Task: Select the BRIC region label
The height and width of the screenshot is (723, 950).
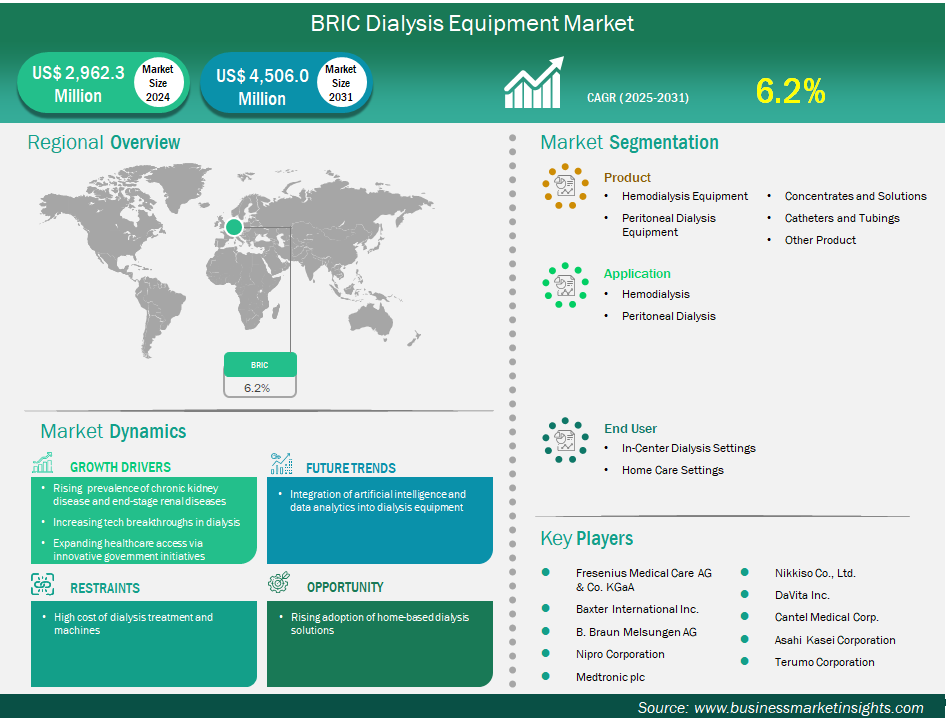Action: [x=260, y=365]
